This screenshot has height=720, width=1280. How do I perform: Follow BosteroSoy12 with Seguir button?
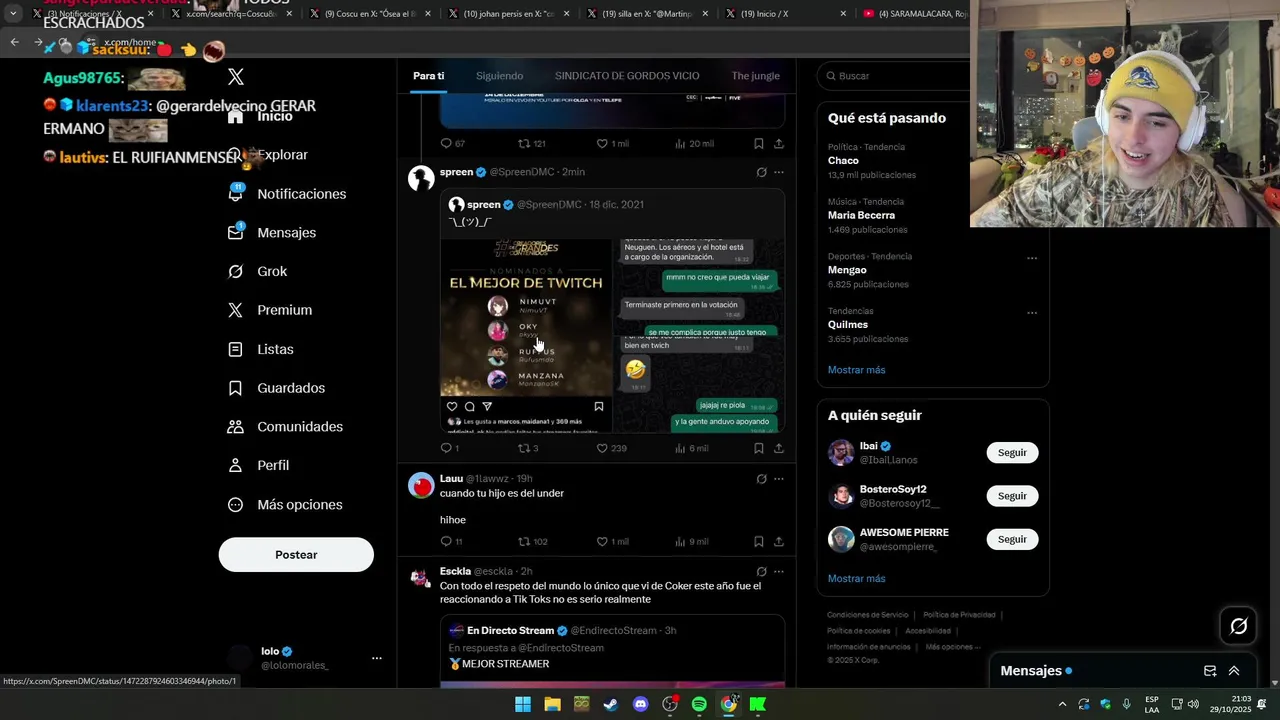[1012, 496]
